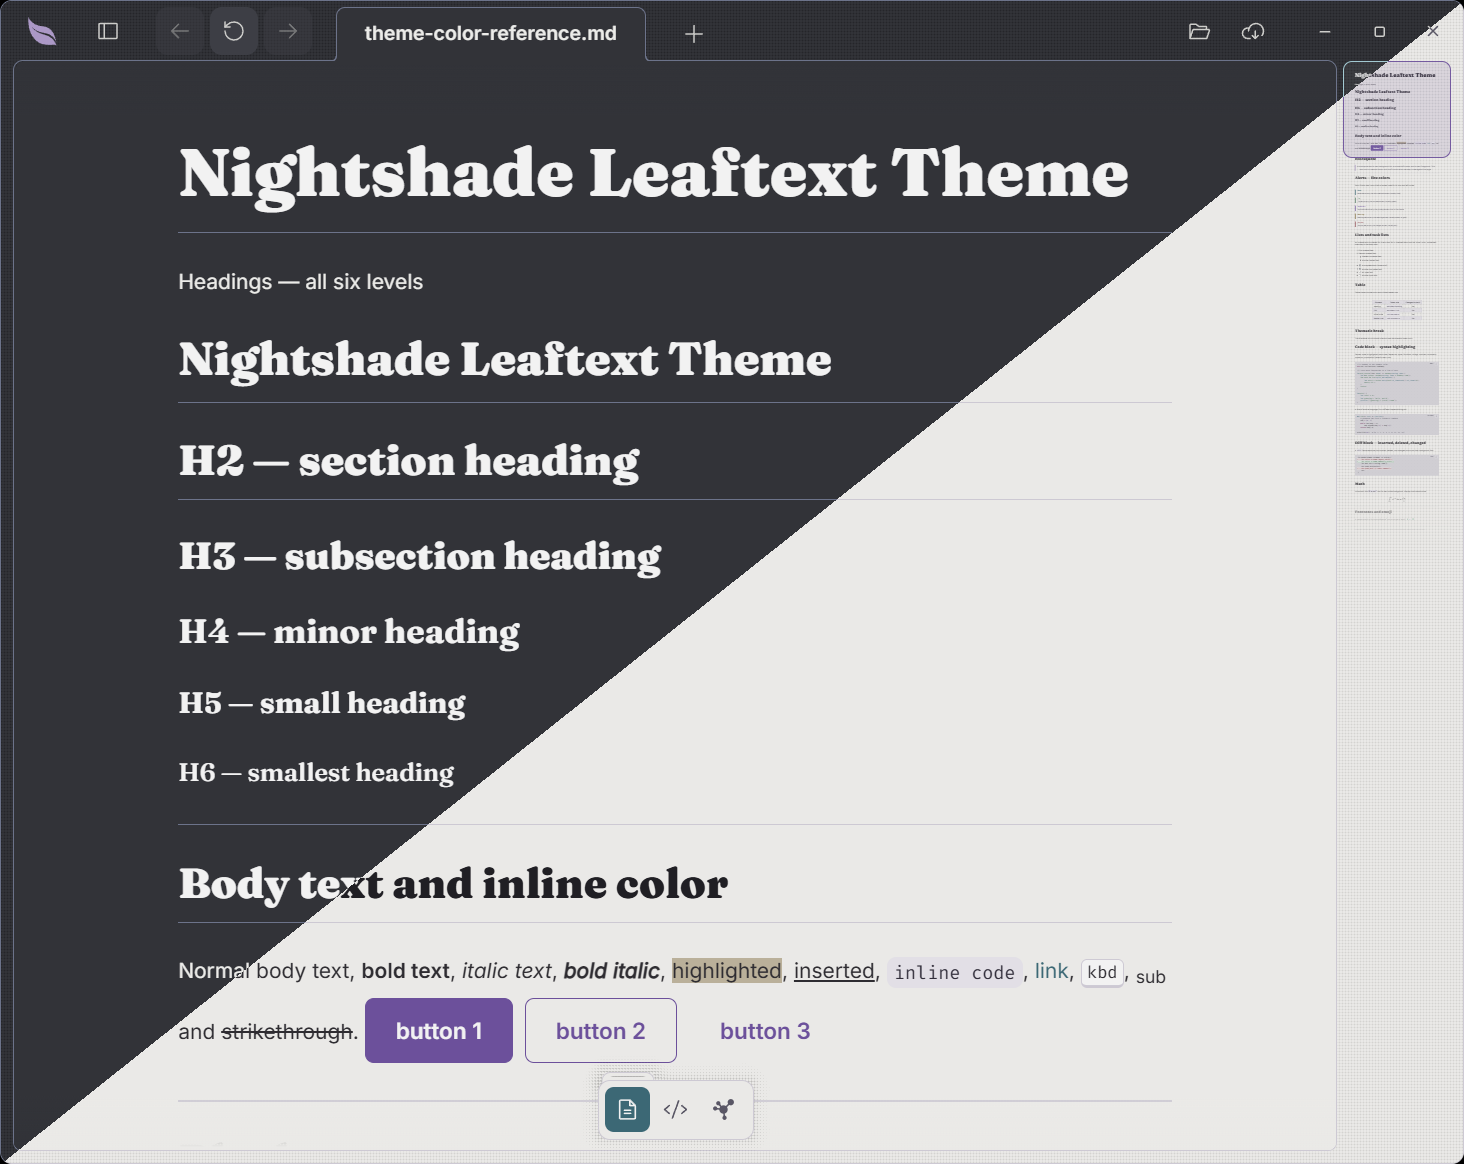
Task: Click the "H3 — subsection heading" heading
Action: pos(420,556)
